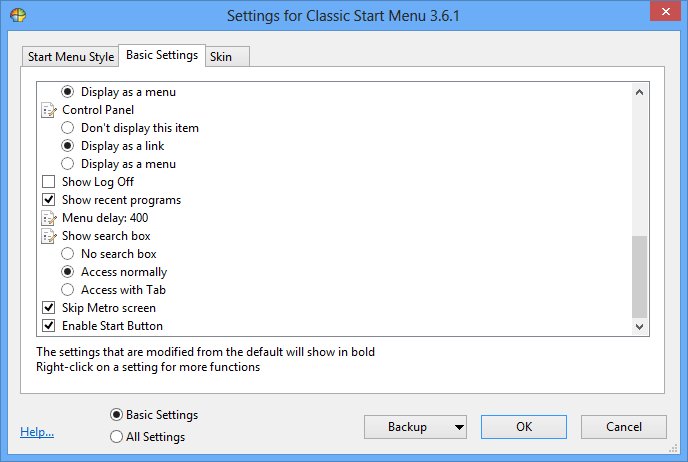The width and height of the screenshot is (688, 462).
Task: Select the Basic Settings tab
Action: [x=162, y=55]
